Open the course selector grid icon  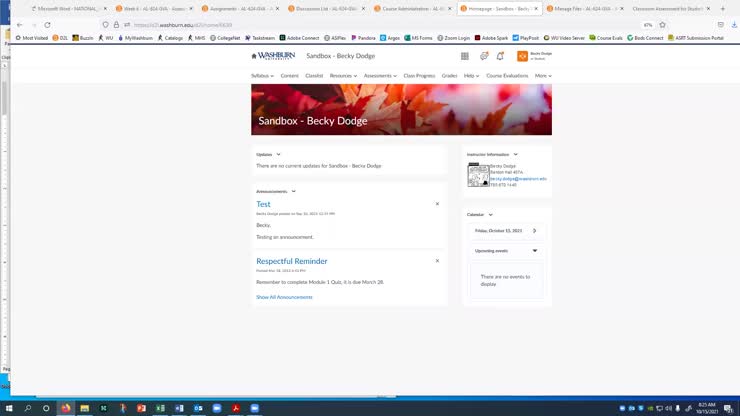(x=465, y=56)
